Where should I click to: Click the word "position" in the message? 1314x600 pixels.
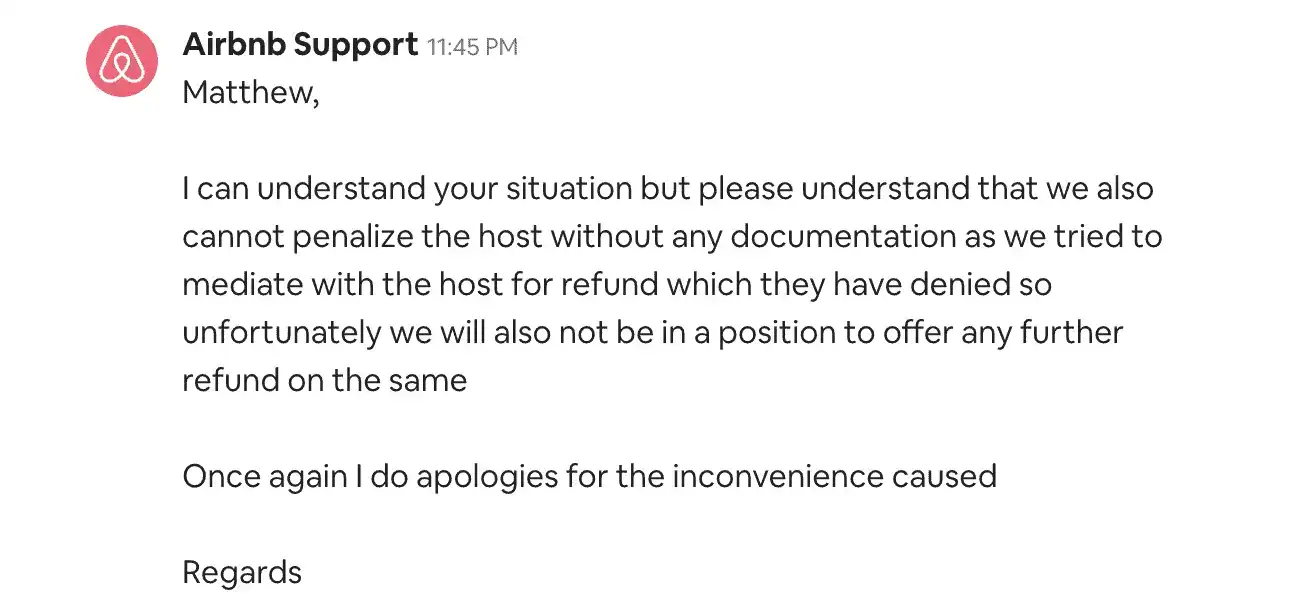coord(763,333)
